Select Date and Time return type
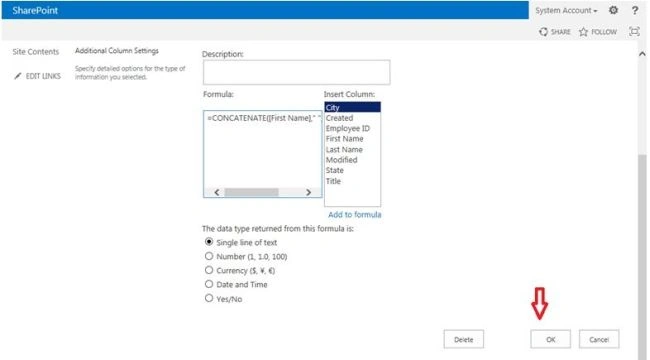Viewport: 650px width, 360px height. pos(209,284)
